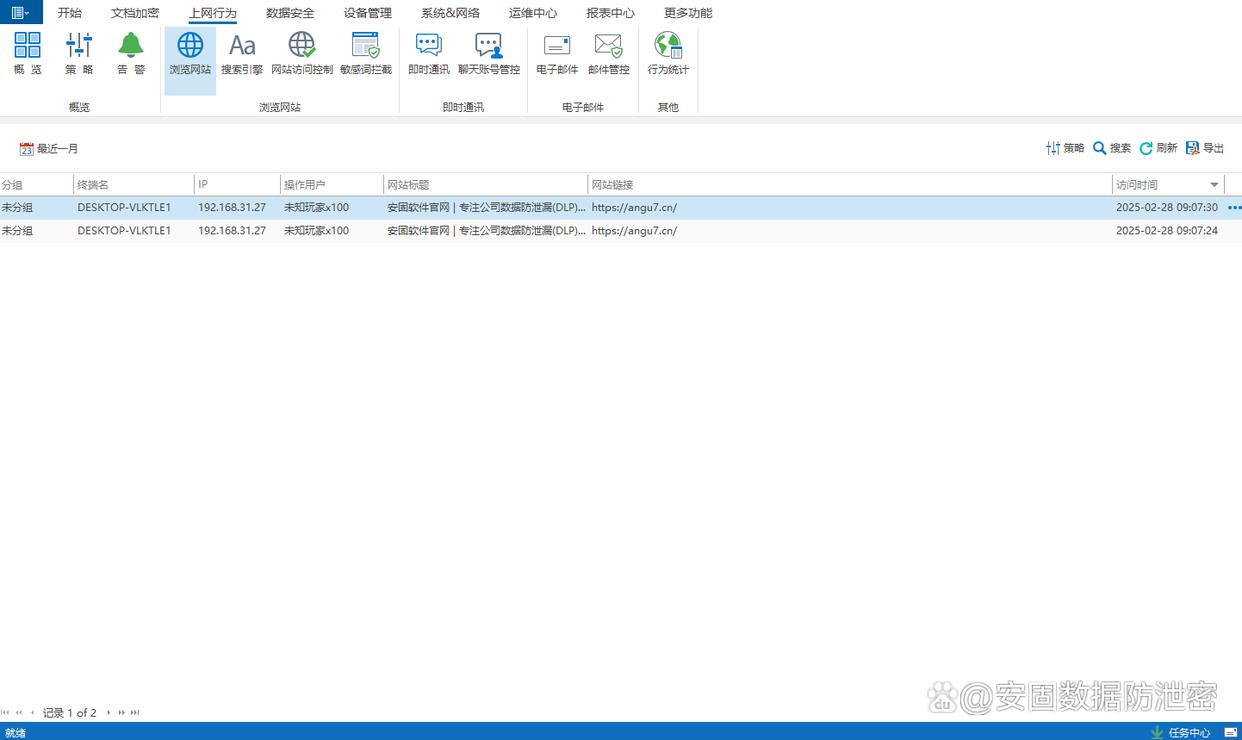Switch to the 数据安全 ribbon tab
1242x740 pixels.
290,13
